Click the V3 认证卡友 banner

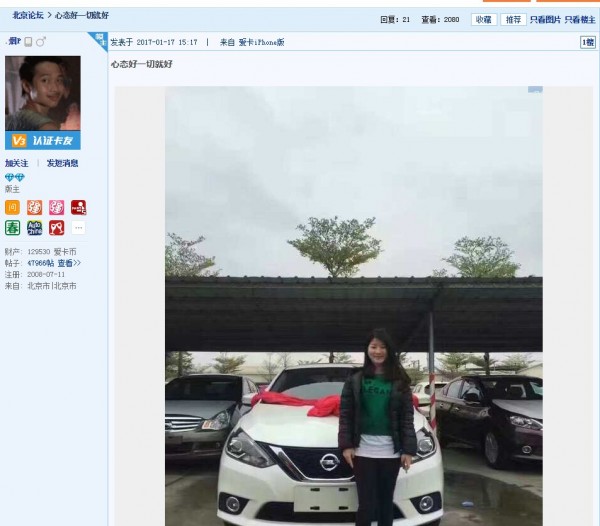[x=43, y=140]
